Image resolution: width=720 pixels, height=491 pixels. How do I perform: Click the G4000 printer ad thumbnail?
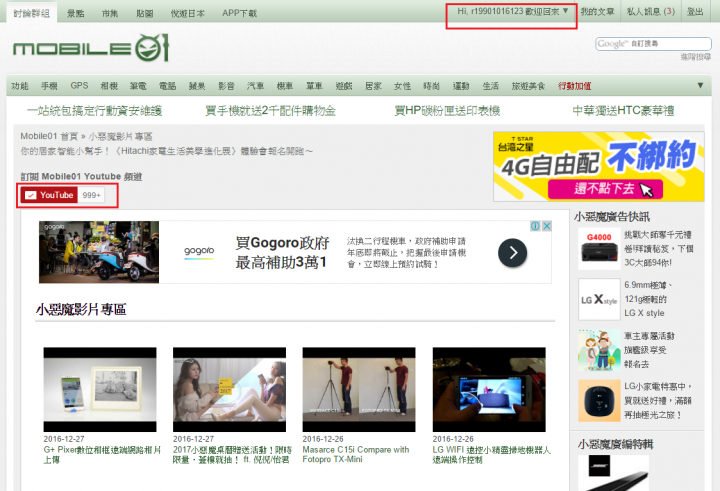[x=599, y=248]
